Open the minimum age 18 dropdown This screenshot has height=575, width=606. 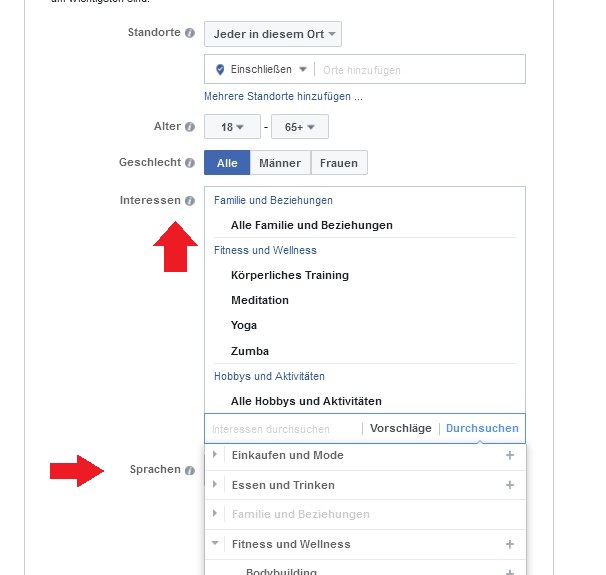232,127
